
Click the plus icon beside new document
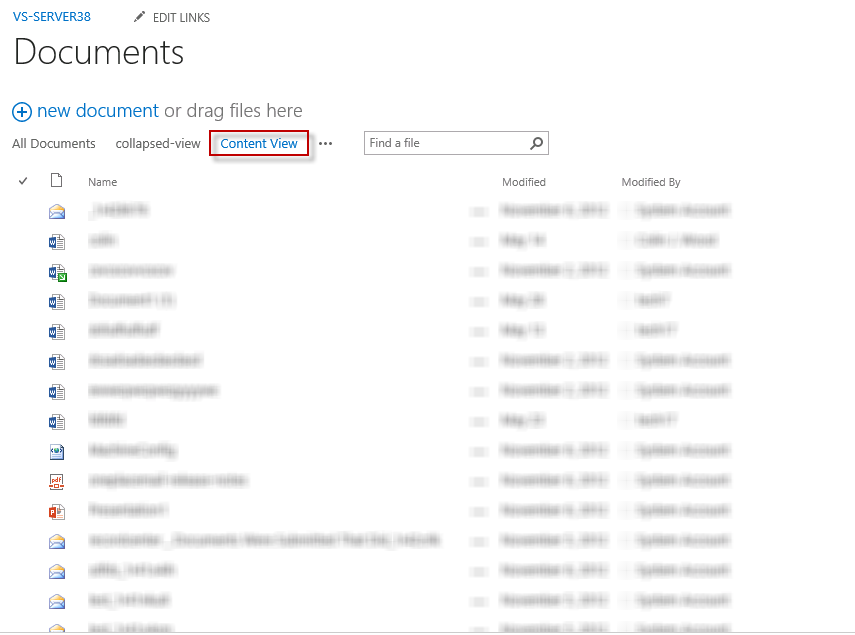(x=22, y=112)
